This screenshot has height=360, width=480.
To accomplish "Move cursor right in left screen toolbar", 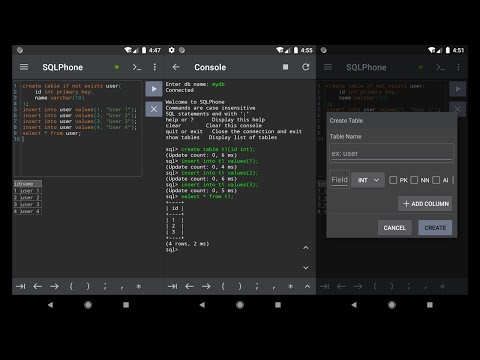I will 54,286.
